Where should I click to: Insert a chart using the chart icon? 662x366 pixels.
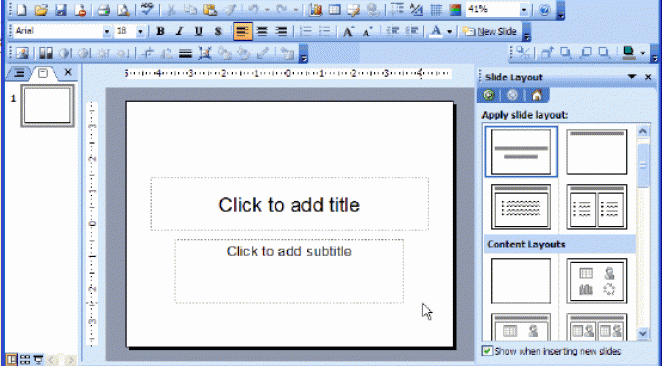[315, 10]
